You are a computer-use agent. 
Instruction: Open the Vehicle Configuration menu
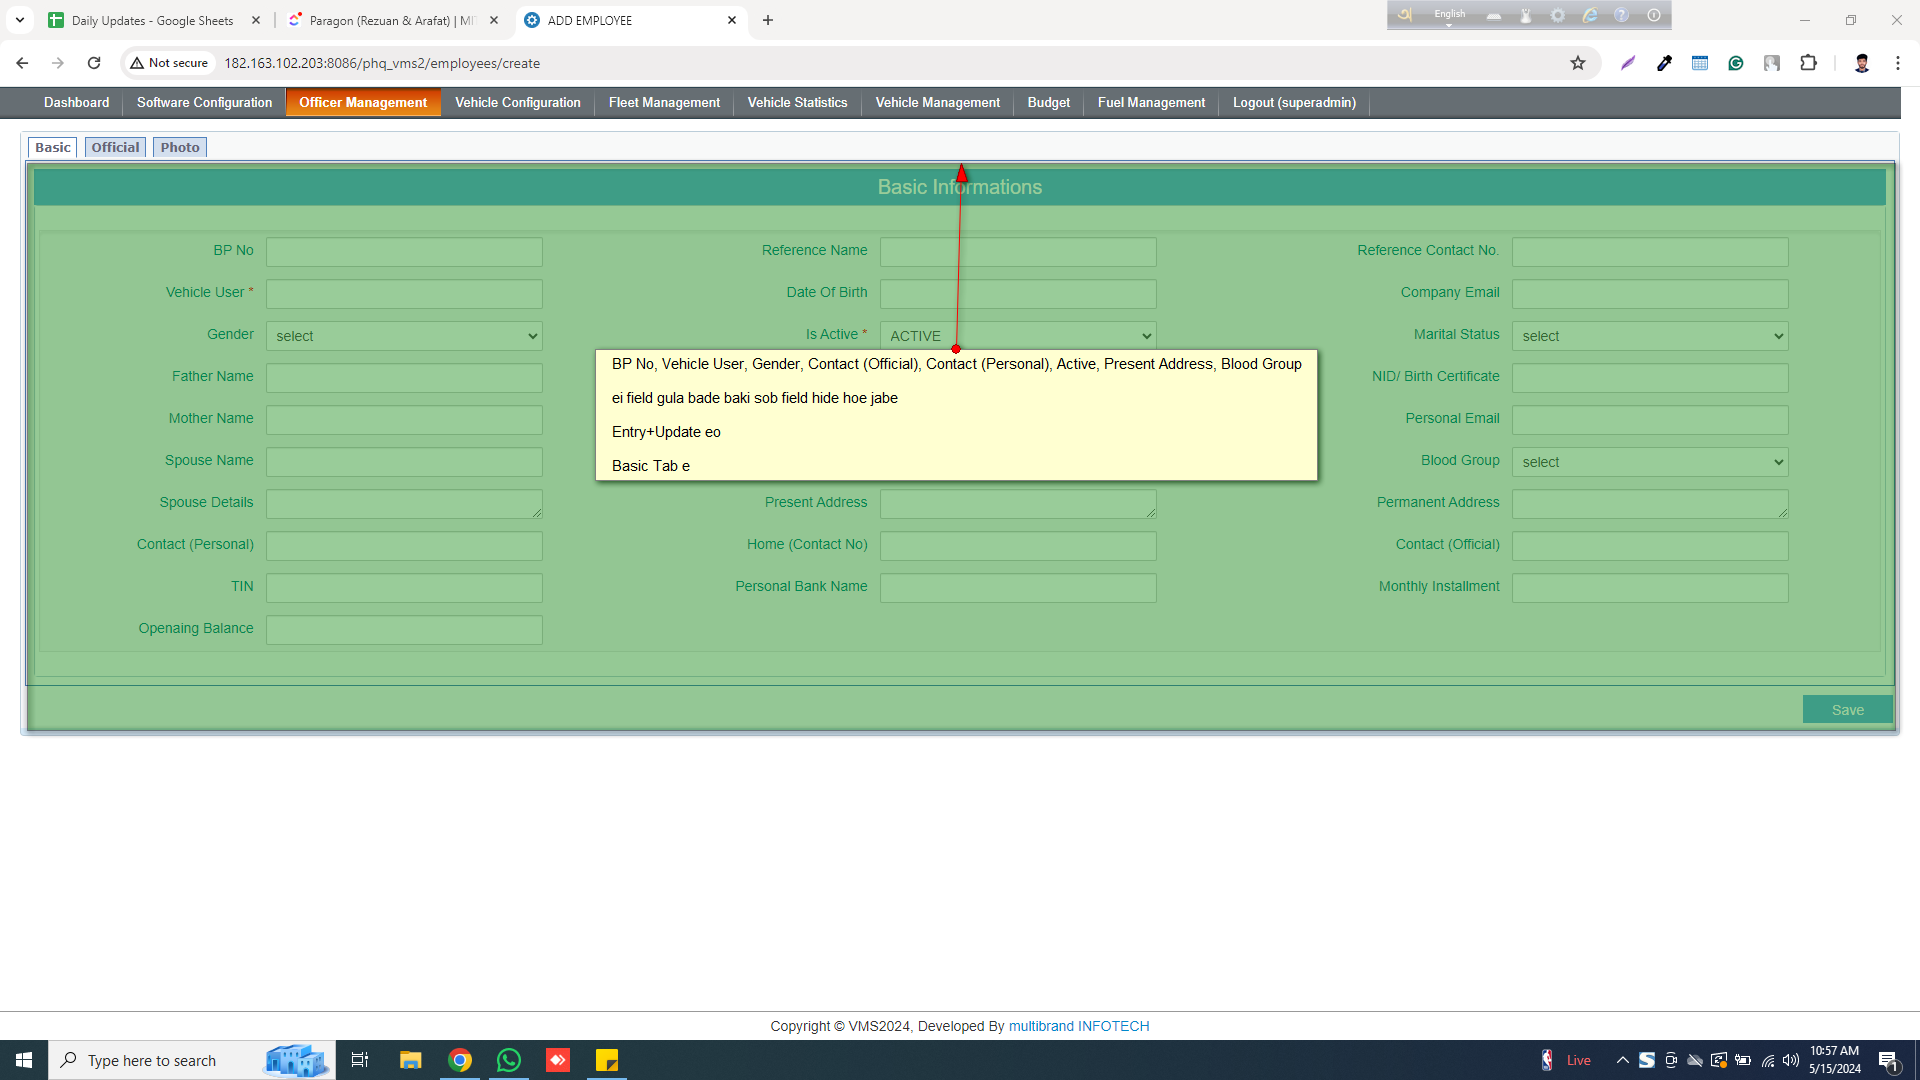tap(517, 102)
